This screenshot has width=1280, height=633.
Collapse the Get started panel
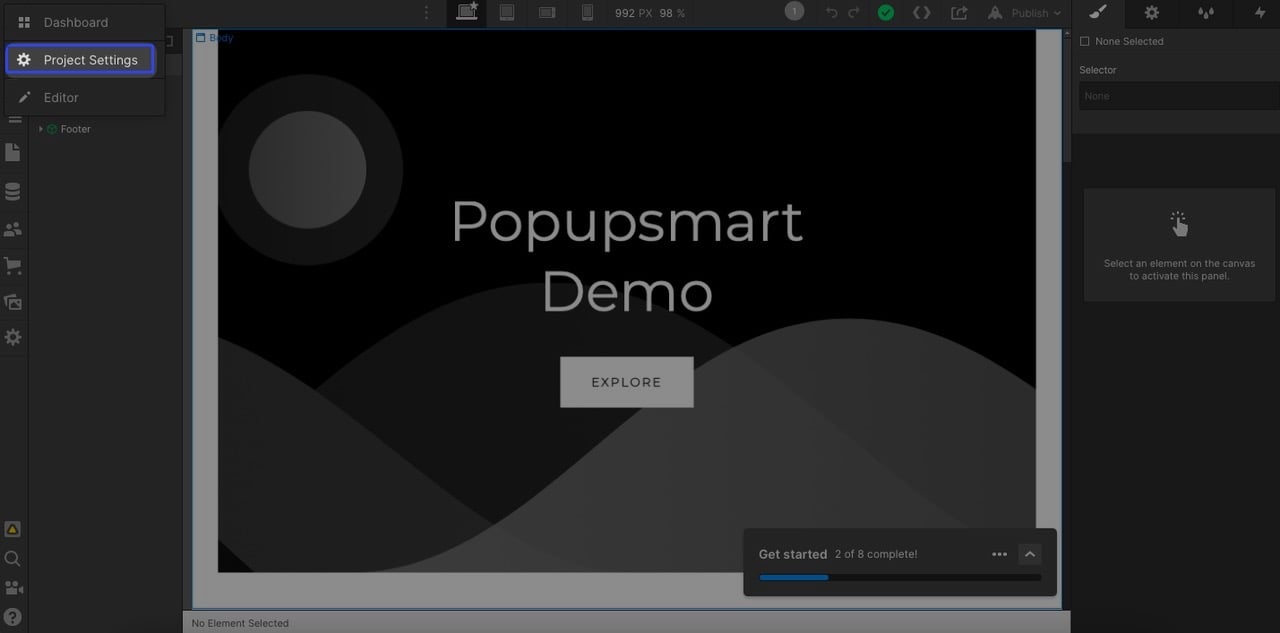tap(1030, 554)
